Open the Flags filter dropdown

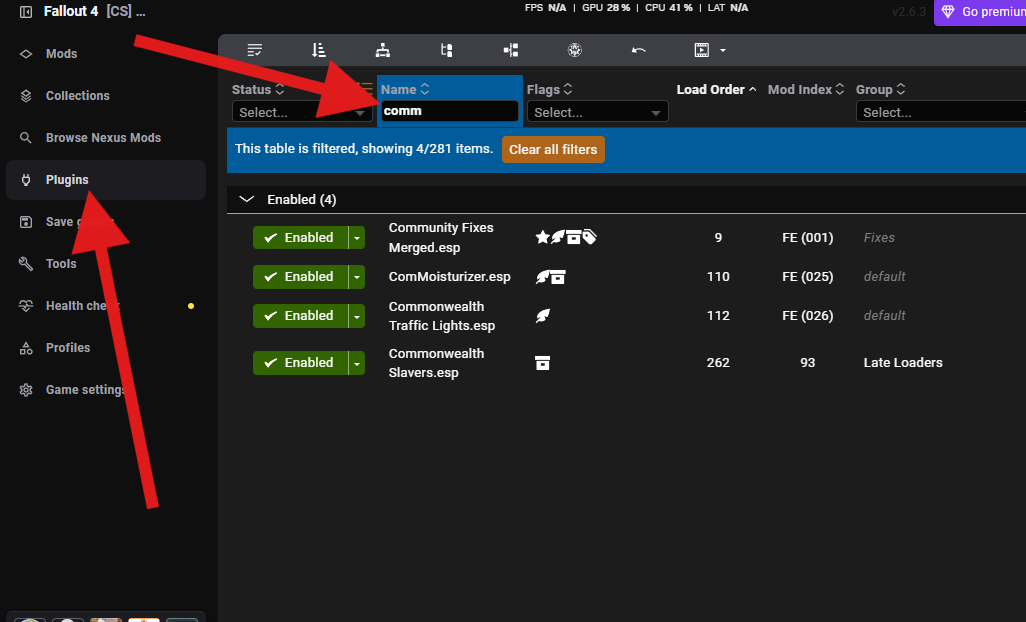coord(597,112)
